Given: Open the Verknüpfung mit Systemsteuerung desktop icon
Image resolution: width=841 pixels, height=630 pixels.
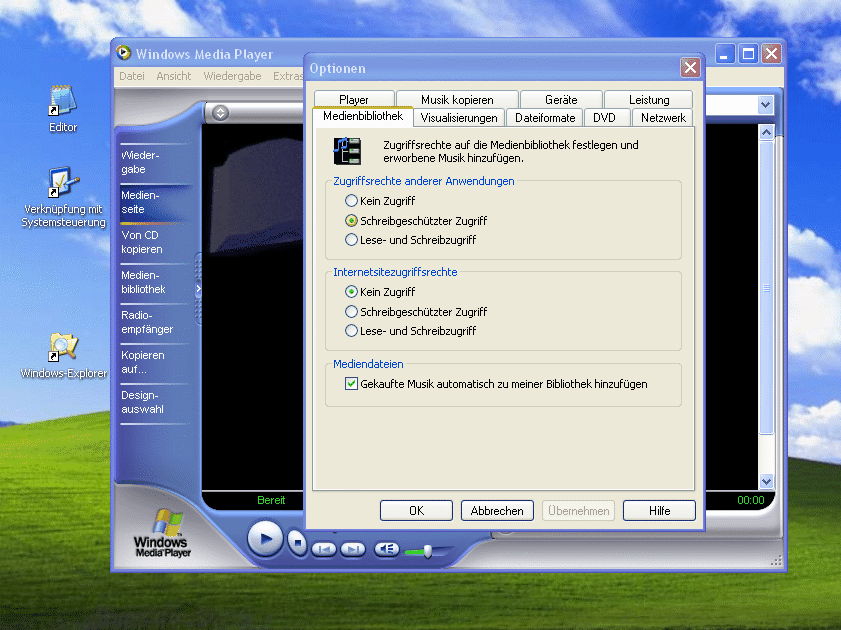Looking at the screenshot, I should coord(63,197).
